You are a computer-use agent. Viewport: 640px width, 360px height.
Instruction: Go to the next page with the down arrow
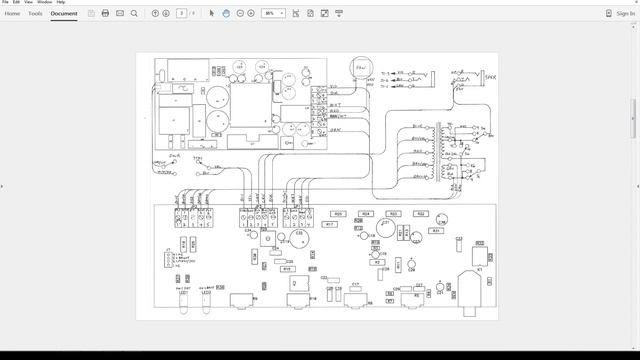166,13
